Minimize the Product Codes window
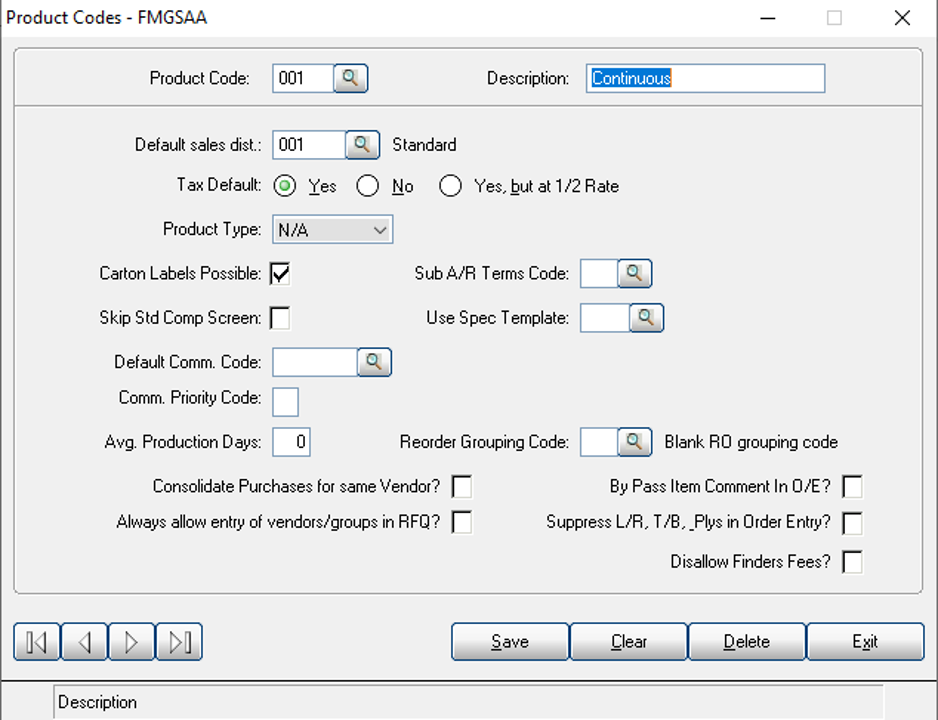Screen dimensions: 938x720 (768, 18)
